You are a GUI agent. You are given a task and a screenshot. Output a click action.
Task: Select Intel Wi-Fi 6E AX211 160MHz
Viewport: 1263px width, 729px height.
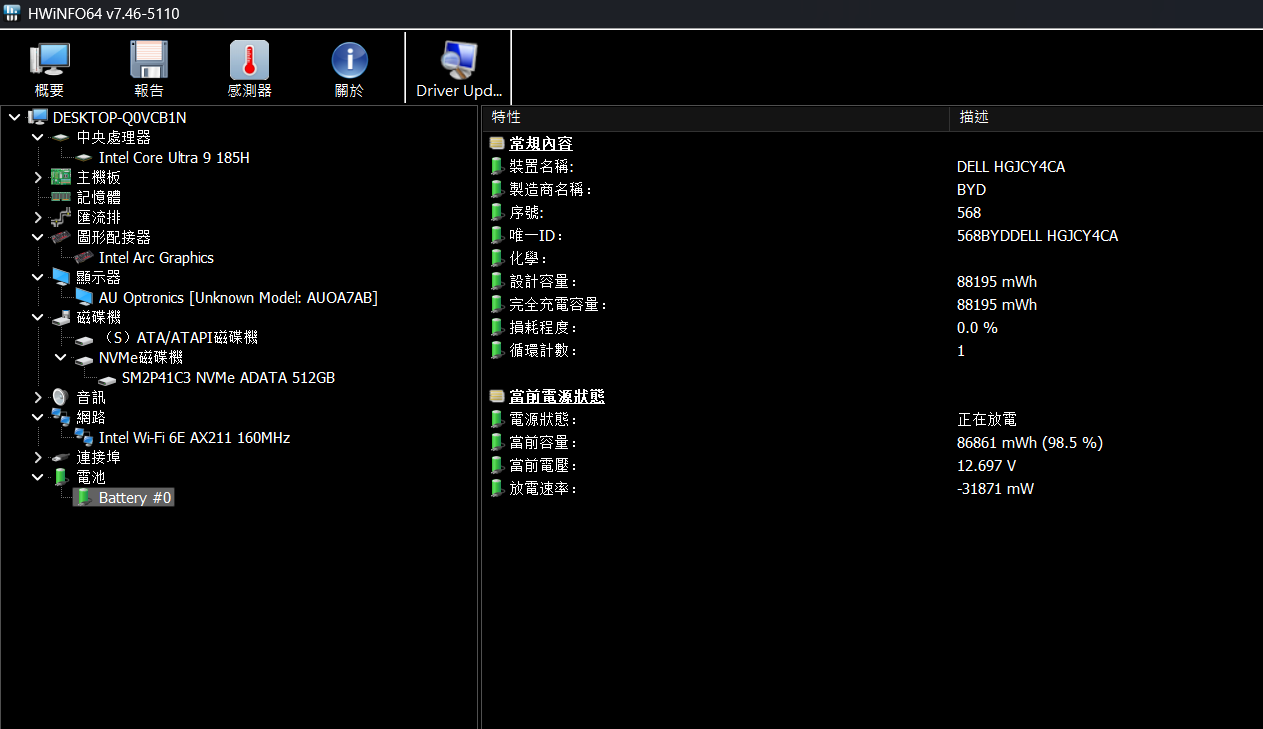[194, 437]
